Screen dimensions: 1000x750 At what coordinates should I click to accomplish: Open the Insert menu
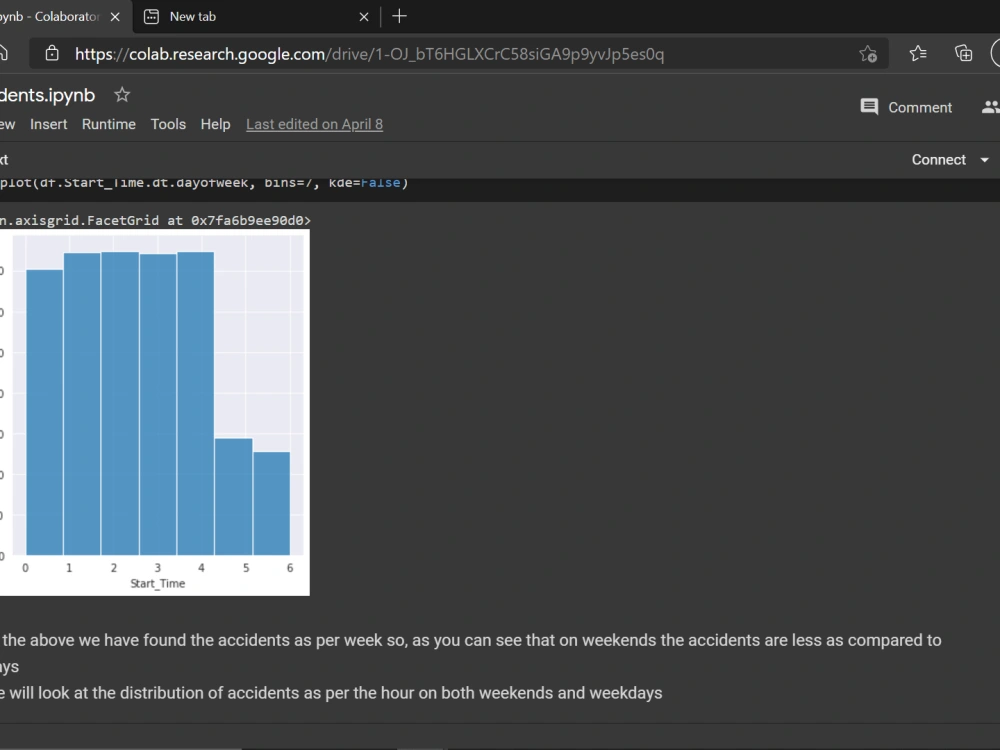coord(48,124)
